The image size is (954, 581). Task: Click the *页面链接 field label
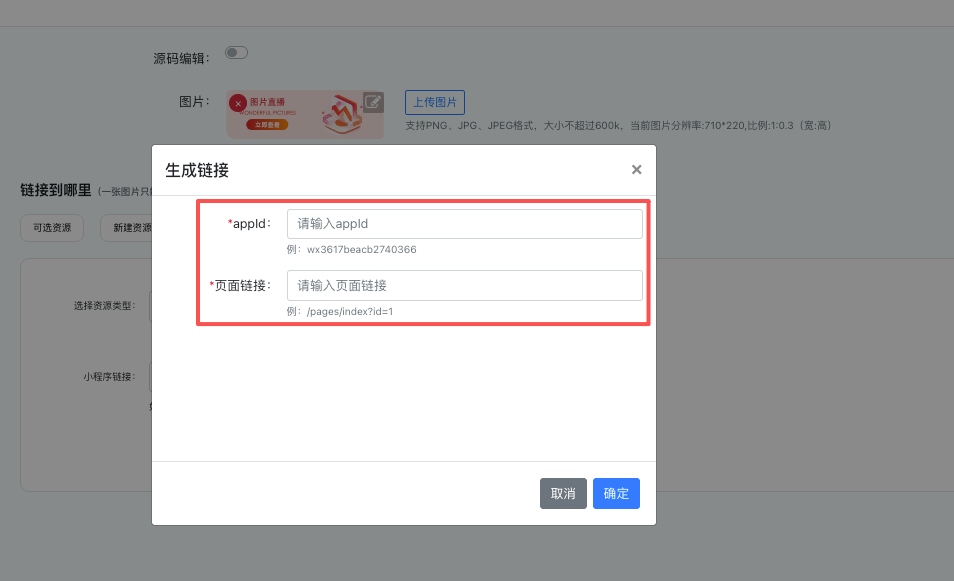pos(240,286)
